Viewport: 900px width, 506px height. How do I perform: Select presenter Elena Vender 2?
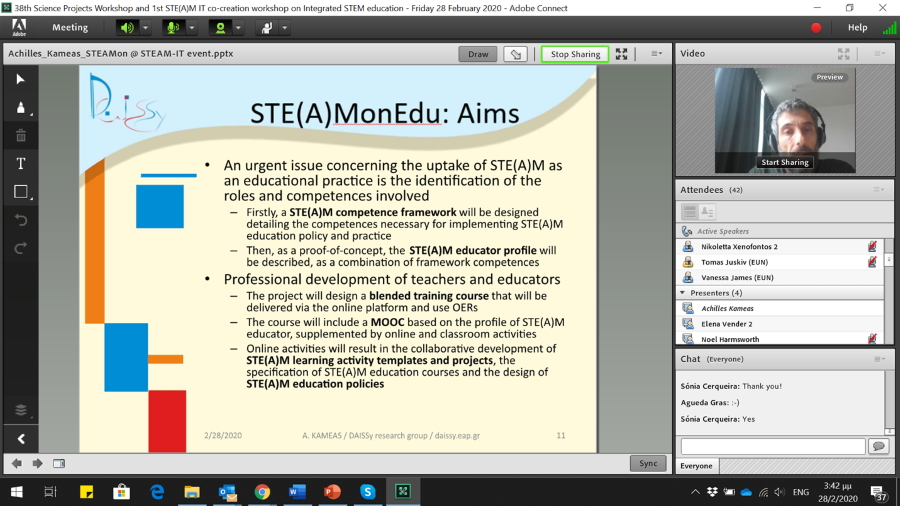tap(781, 324)
